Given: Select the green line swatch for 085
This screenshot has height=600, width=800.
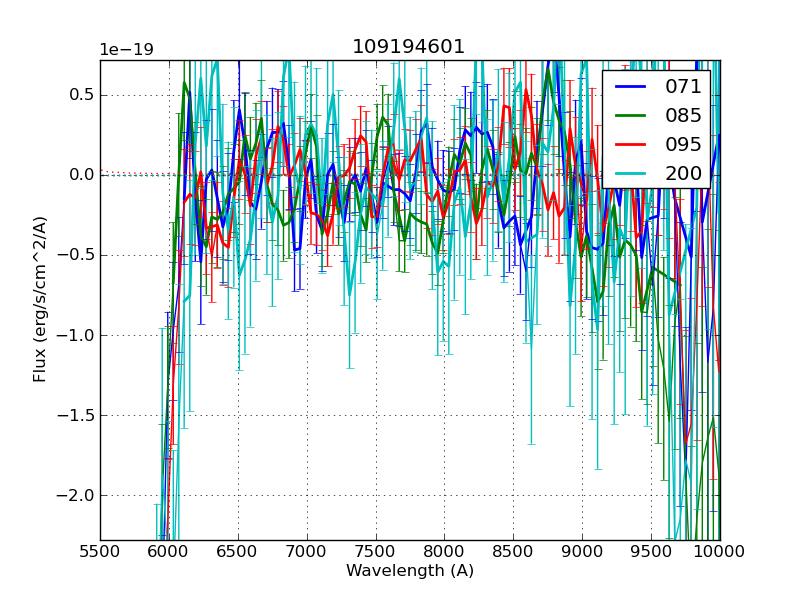Looking at the screenshot, I should tap(630, 115).
